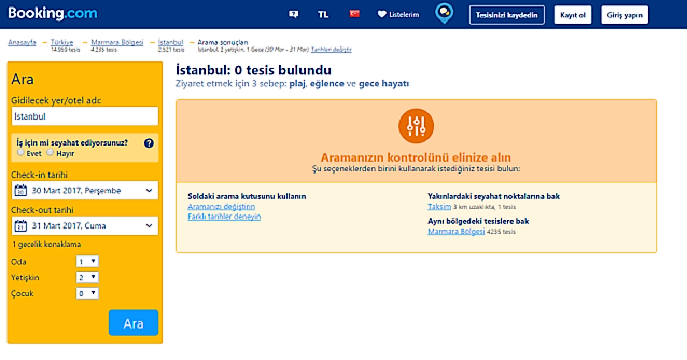687x360 pixels.
Task: Go to İstanbul breadcrumb
Action: pos(170,42)
